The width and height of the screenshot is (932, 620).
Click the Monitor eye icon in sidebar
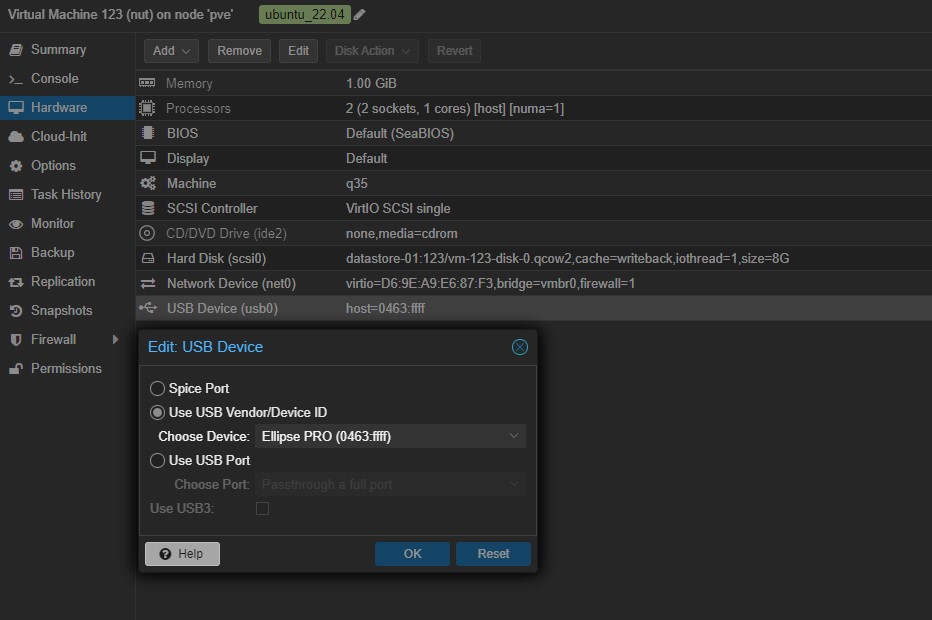(15, 224)
